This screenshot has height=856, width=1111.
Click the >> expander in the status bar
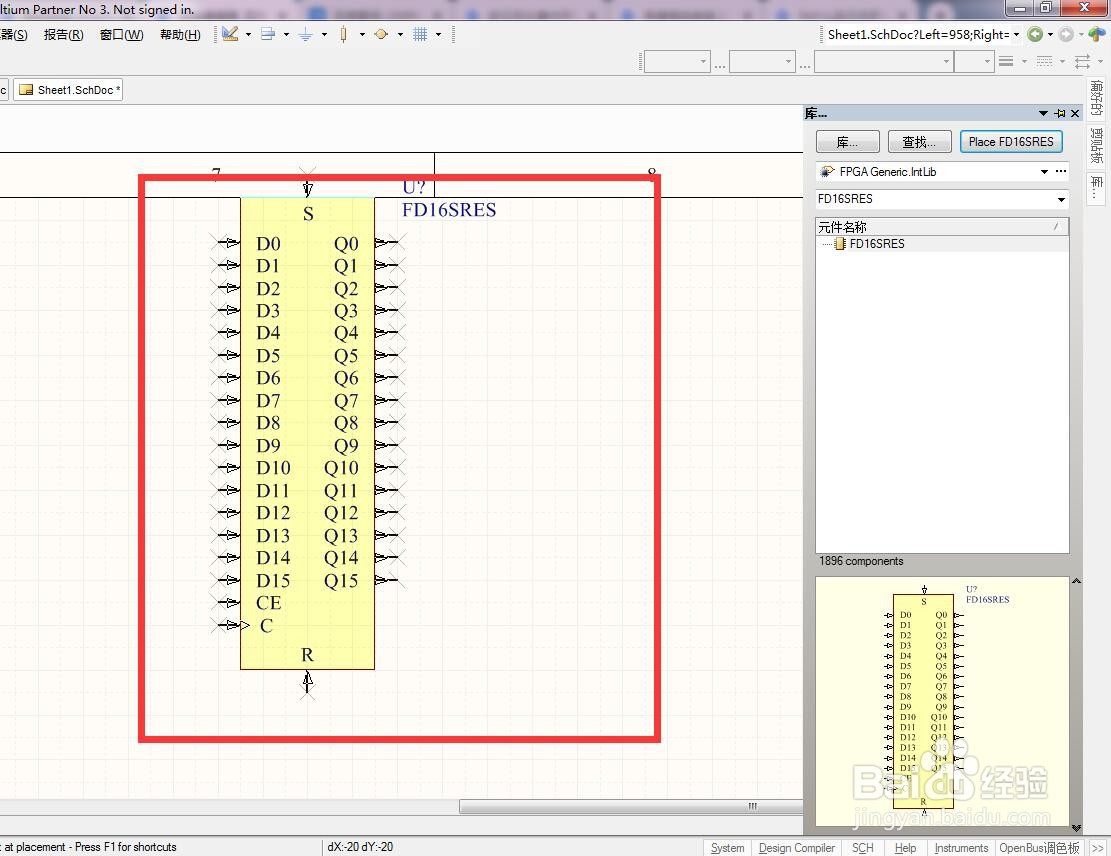point(1098,847)
